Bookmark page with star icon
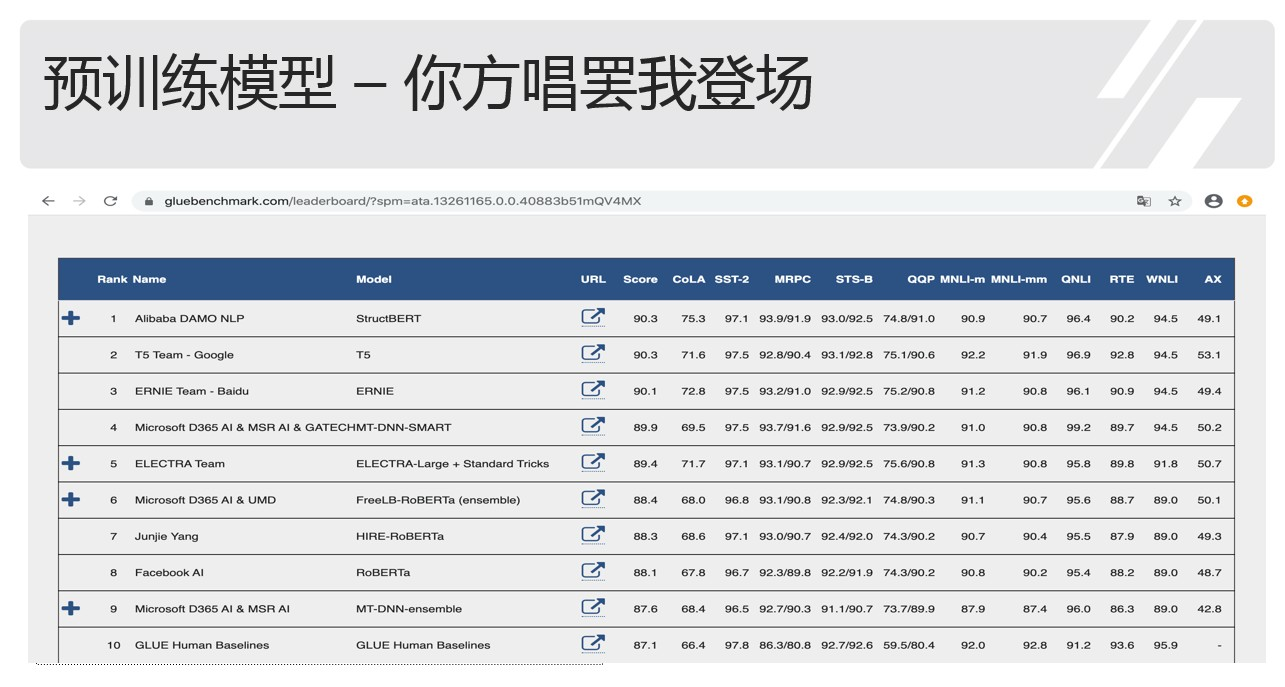 coord(1175,201)
